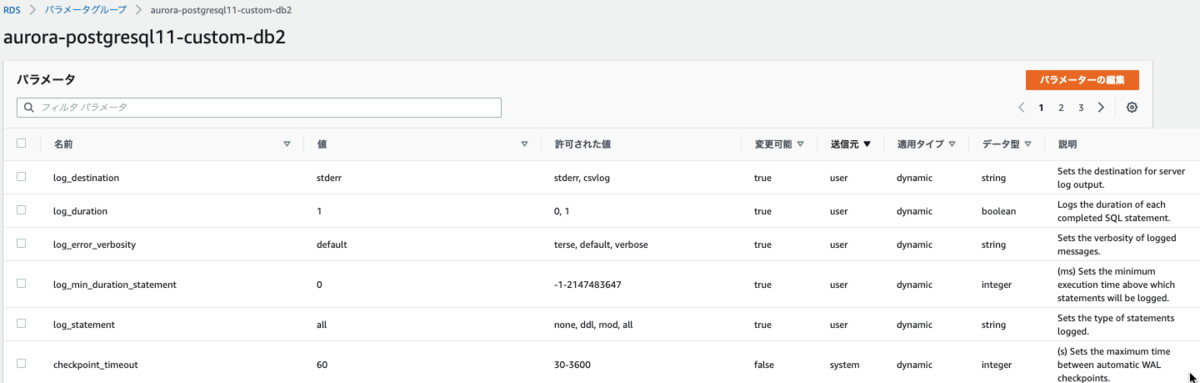
Task: Go to next page with right chevron
Action: click(1101, 108)
